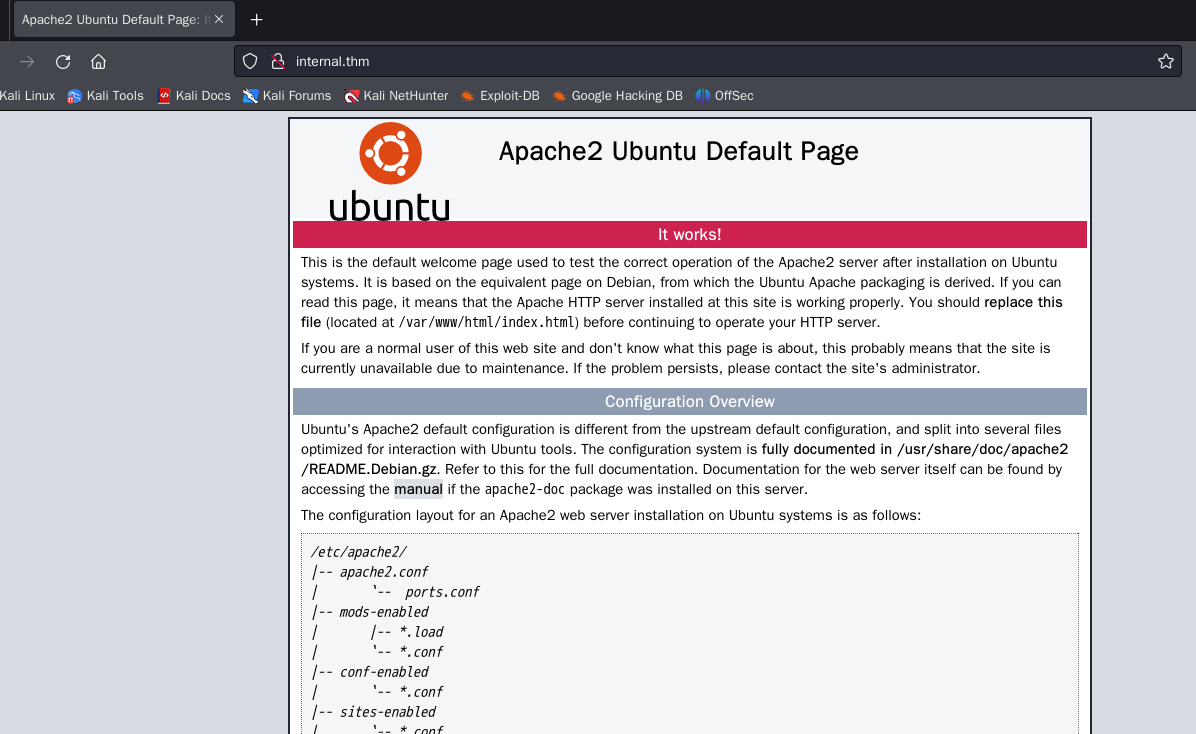Click the forward navigation arrow
The height and width of the screenshot is (734, 1196).
[27, 62]
